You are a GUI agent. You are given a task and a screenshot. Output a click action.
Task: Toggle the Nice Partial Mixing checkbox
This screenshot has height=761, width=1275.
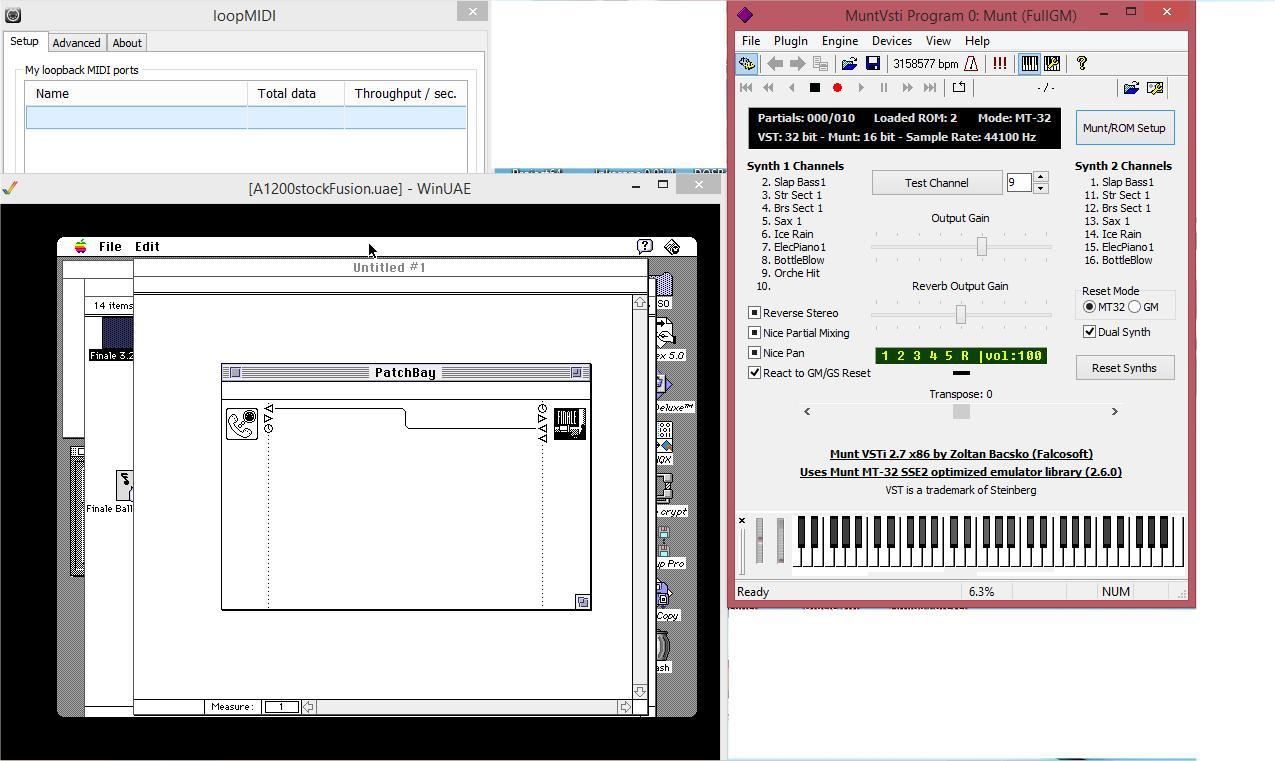tap(755, 333)
